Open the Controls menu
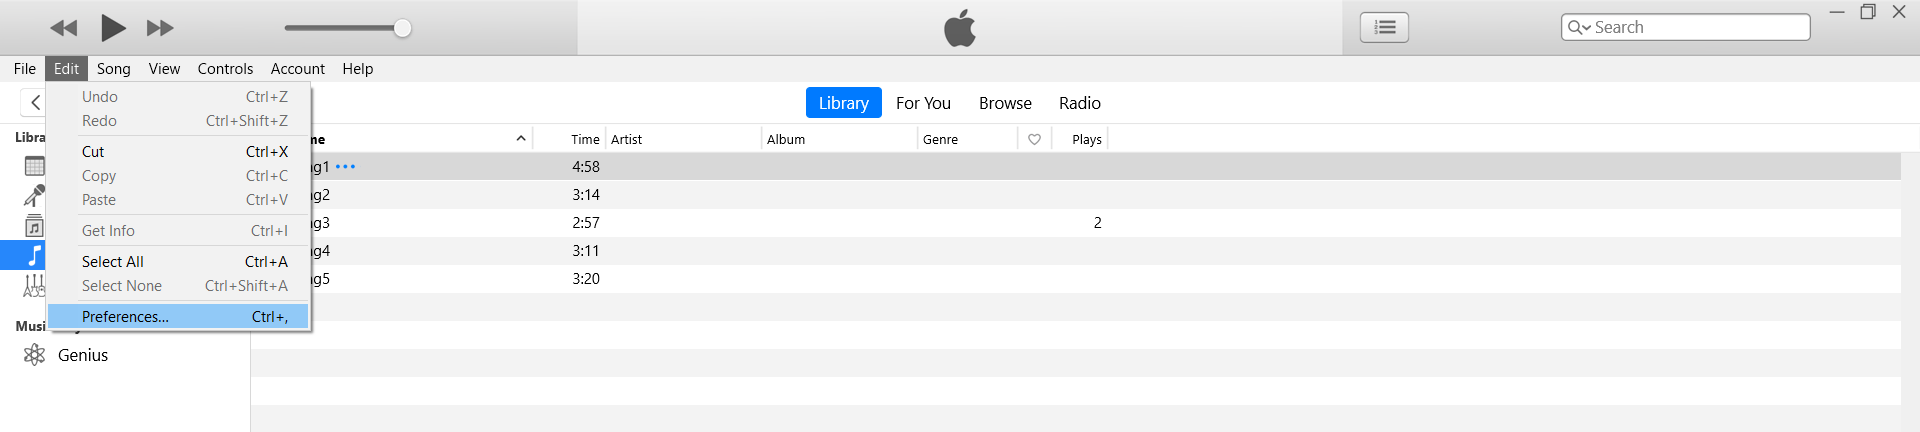 225,69
